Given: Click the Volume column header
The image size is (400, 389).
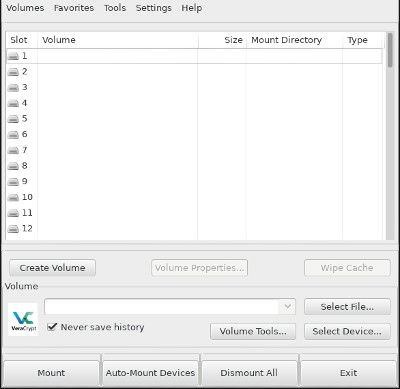Looking at the screenshot, I should click(118, 40).
